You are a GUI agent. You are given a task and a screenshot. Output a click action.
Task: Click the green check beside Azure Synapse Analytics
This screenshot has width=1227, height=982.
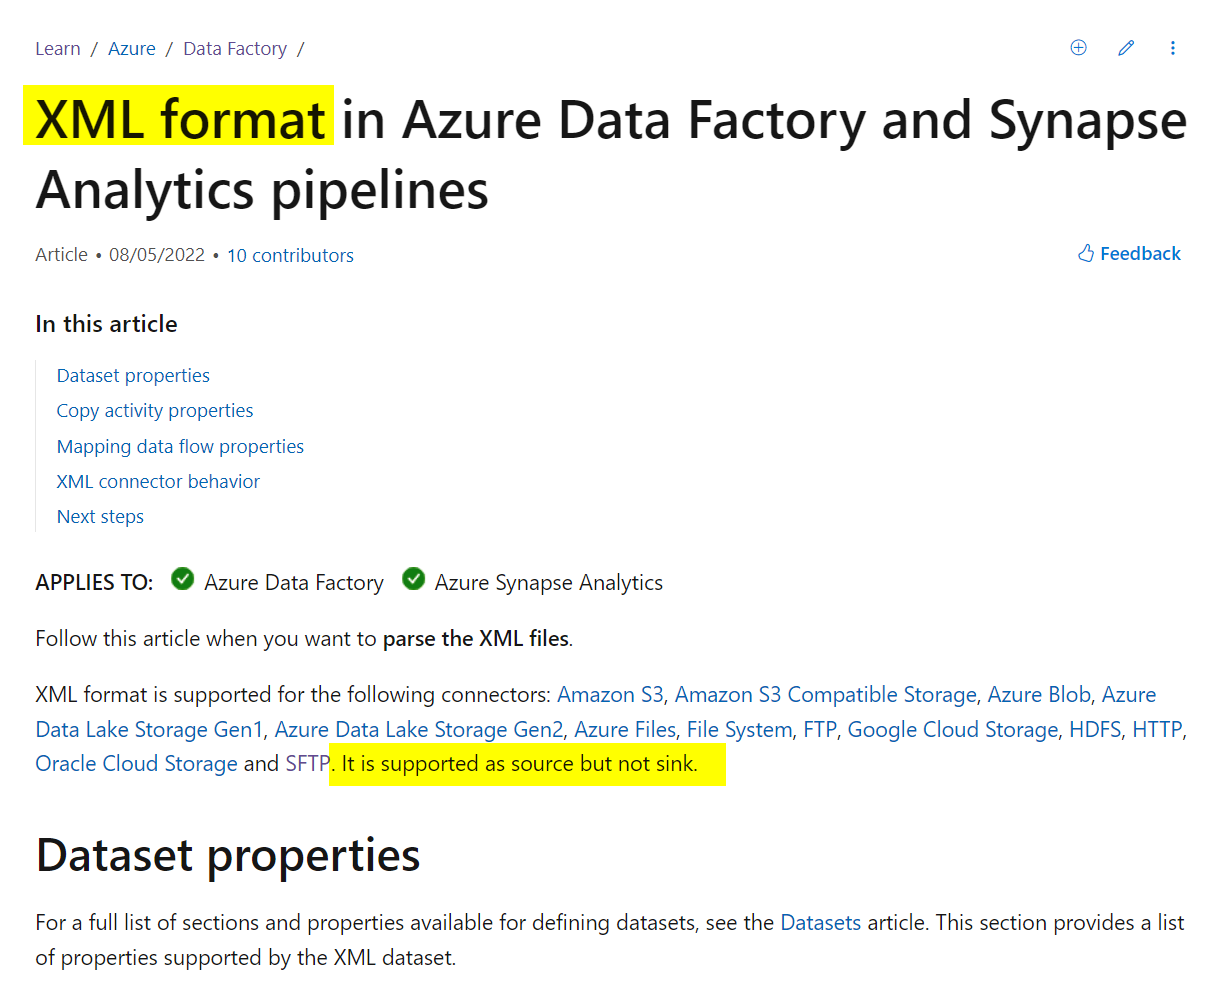(x=413, y=580)
